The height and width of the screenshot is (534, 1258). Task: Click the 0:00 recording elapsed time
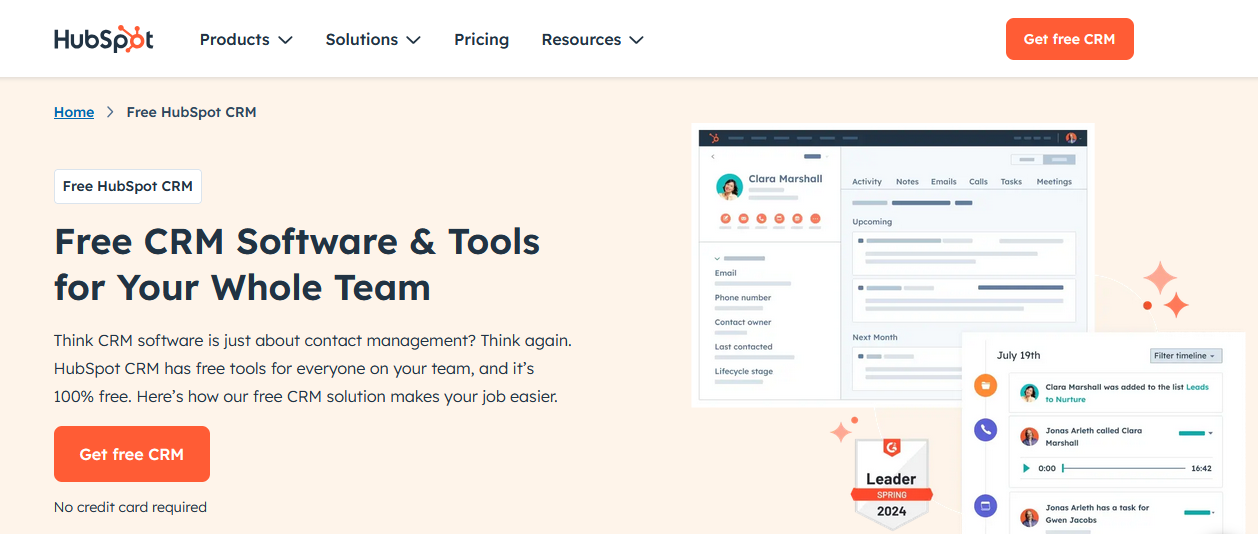coord(1047,468)
